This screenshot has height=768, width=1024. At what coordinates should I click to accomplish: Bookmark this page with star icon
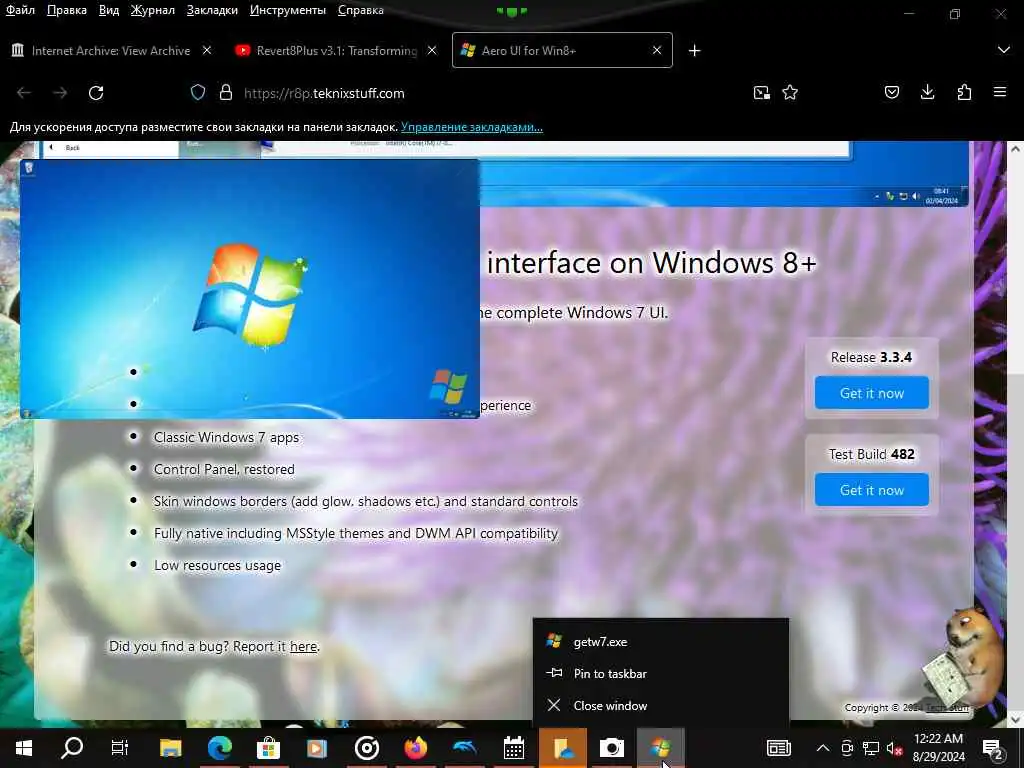tap(790, 93)
